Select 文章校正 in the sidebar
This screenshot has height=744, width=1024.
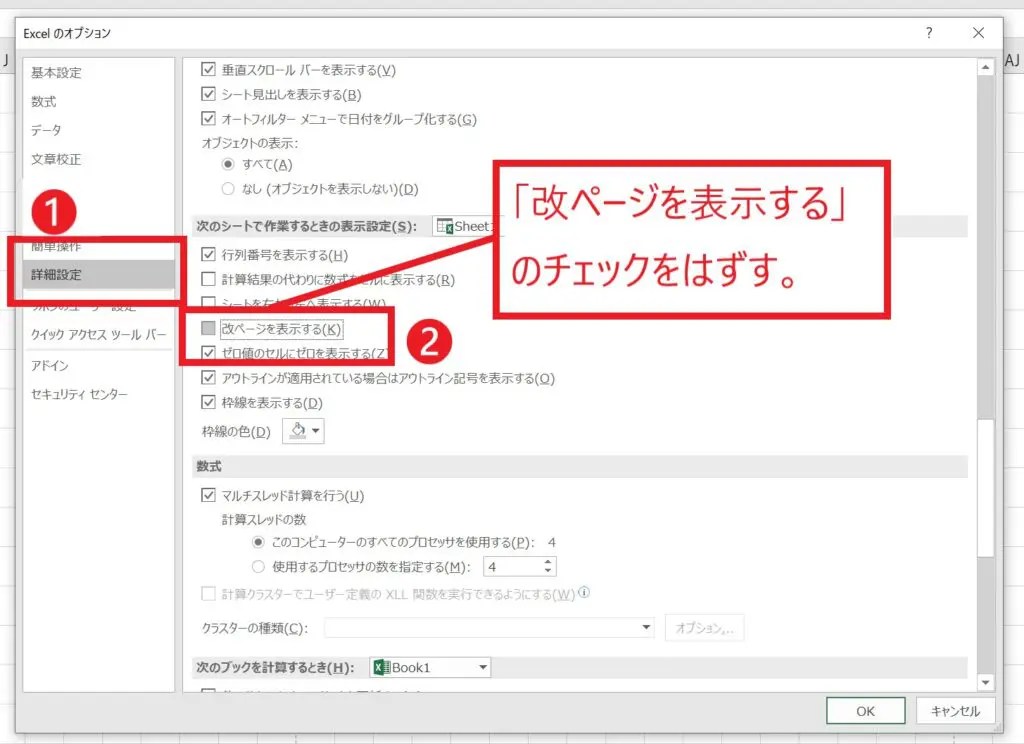pos(56,159)
